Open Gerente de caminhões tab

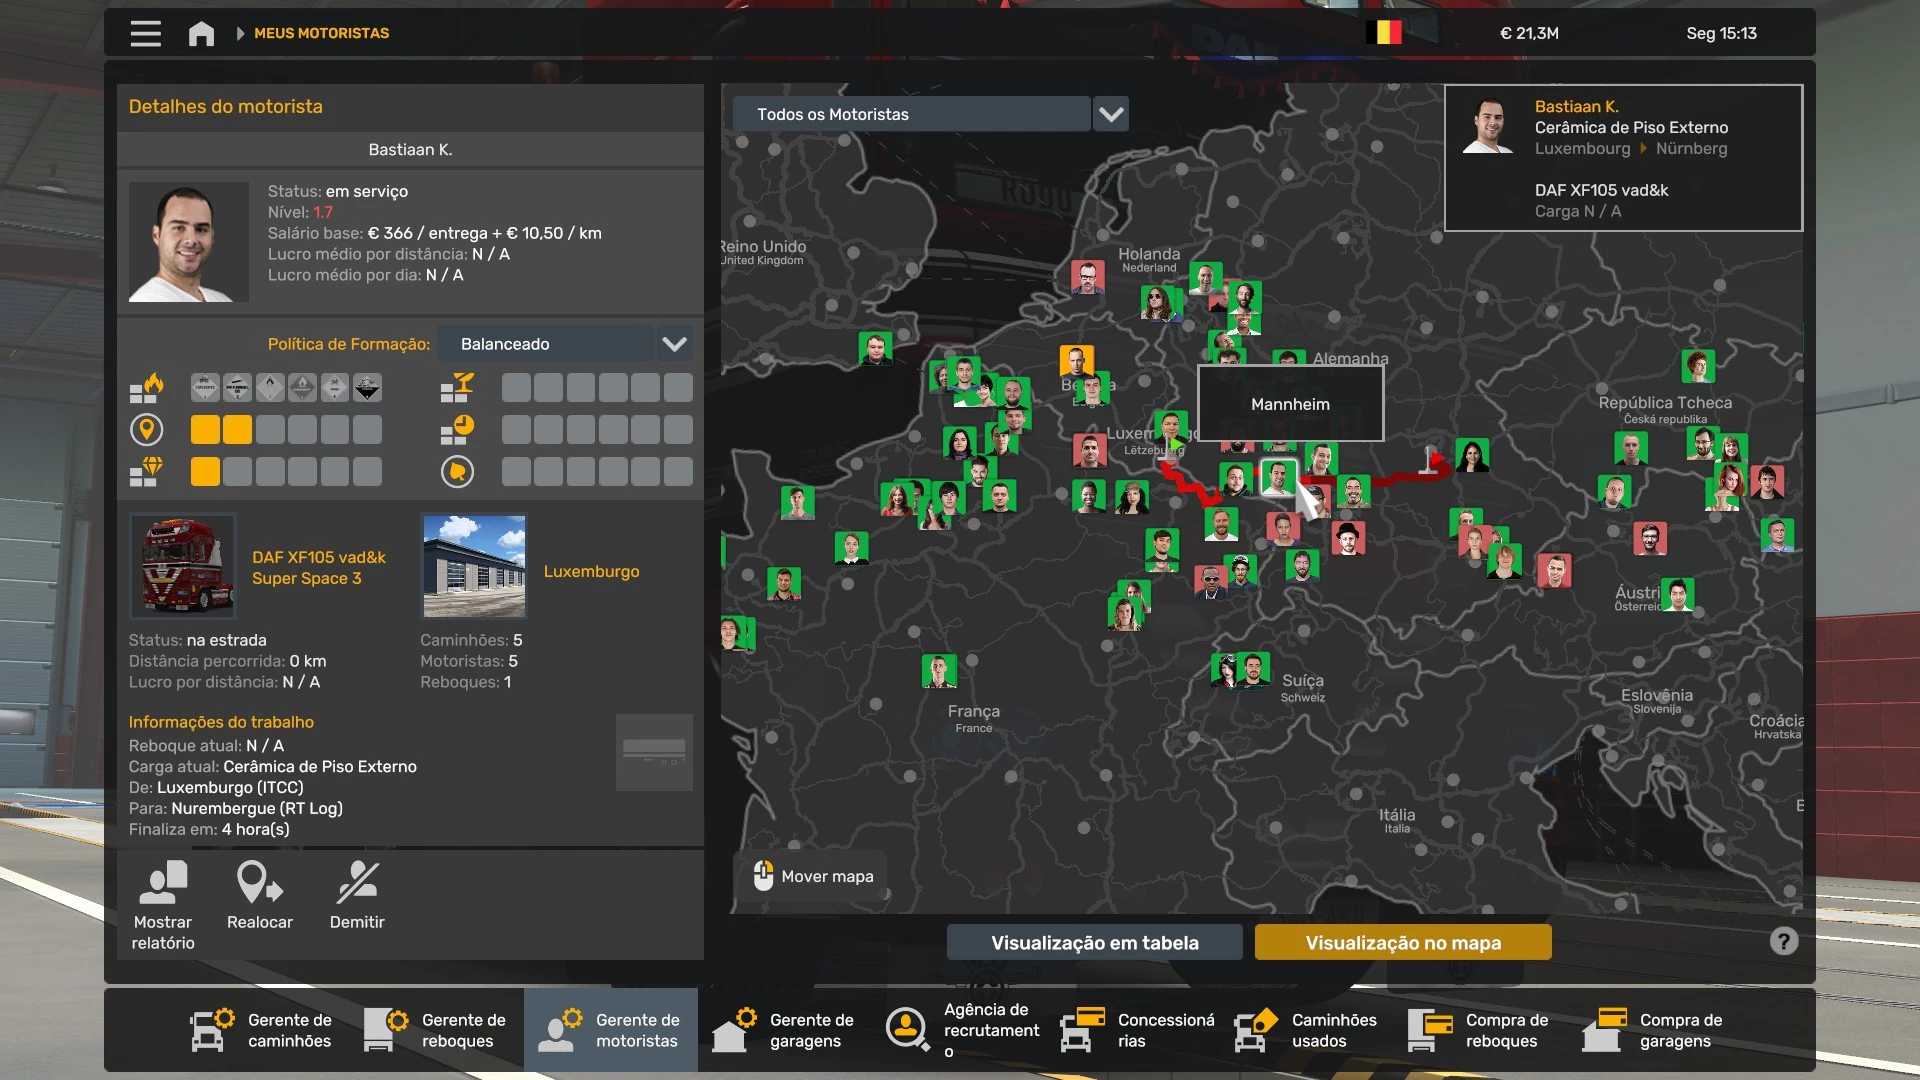click(x=262, y=1030)
